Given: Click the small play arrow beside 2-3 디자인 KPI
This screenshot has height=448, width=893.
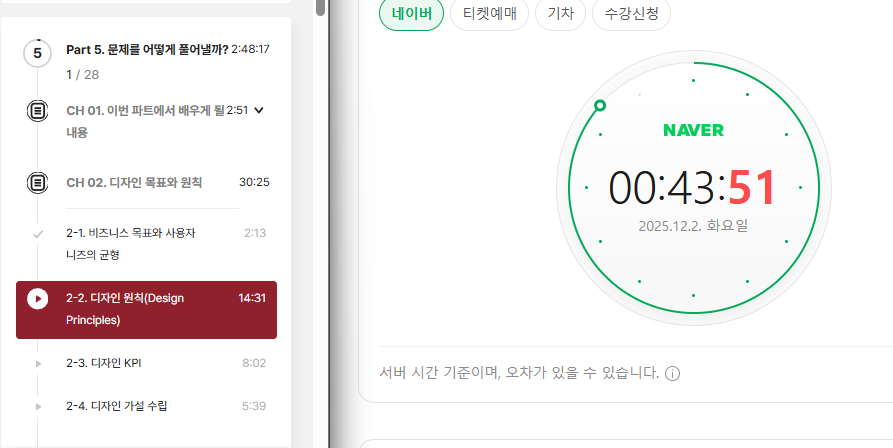Looking at the screenshot, I should (x=38, y=363).
